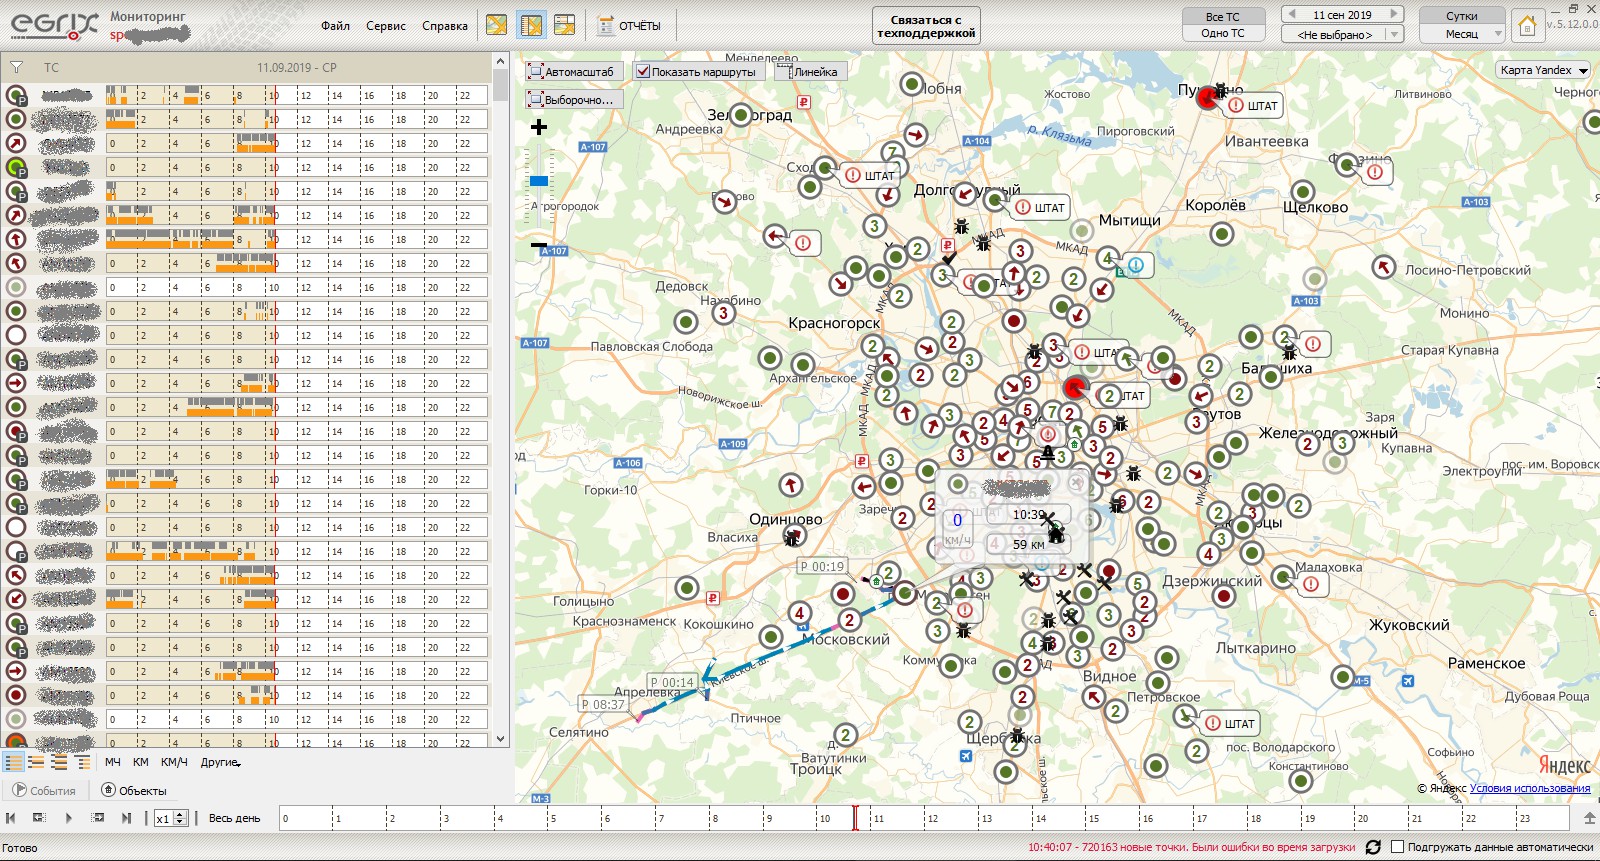Select the combined map and table layout icon
Image resolution: width=1600 pixels, height=861 pixels.
click(531, 25)
